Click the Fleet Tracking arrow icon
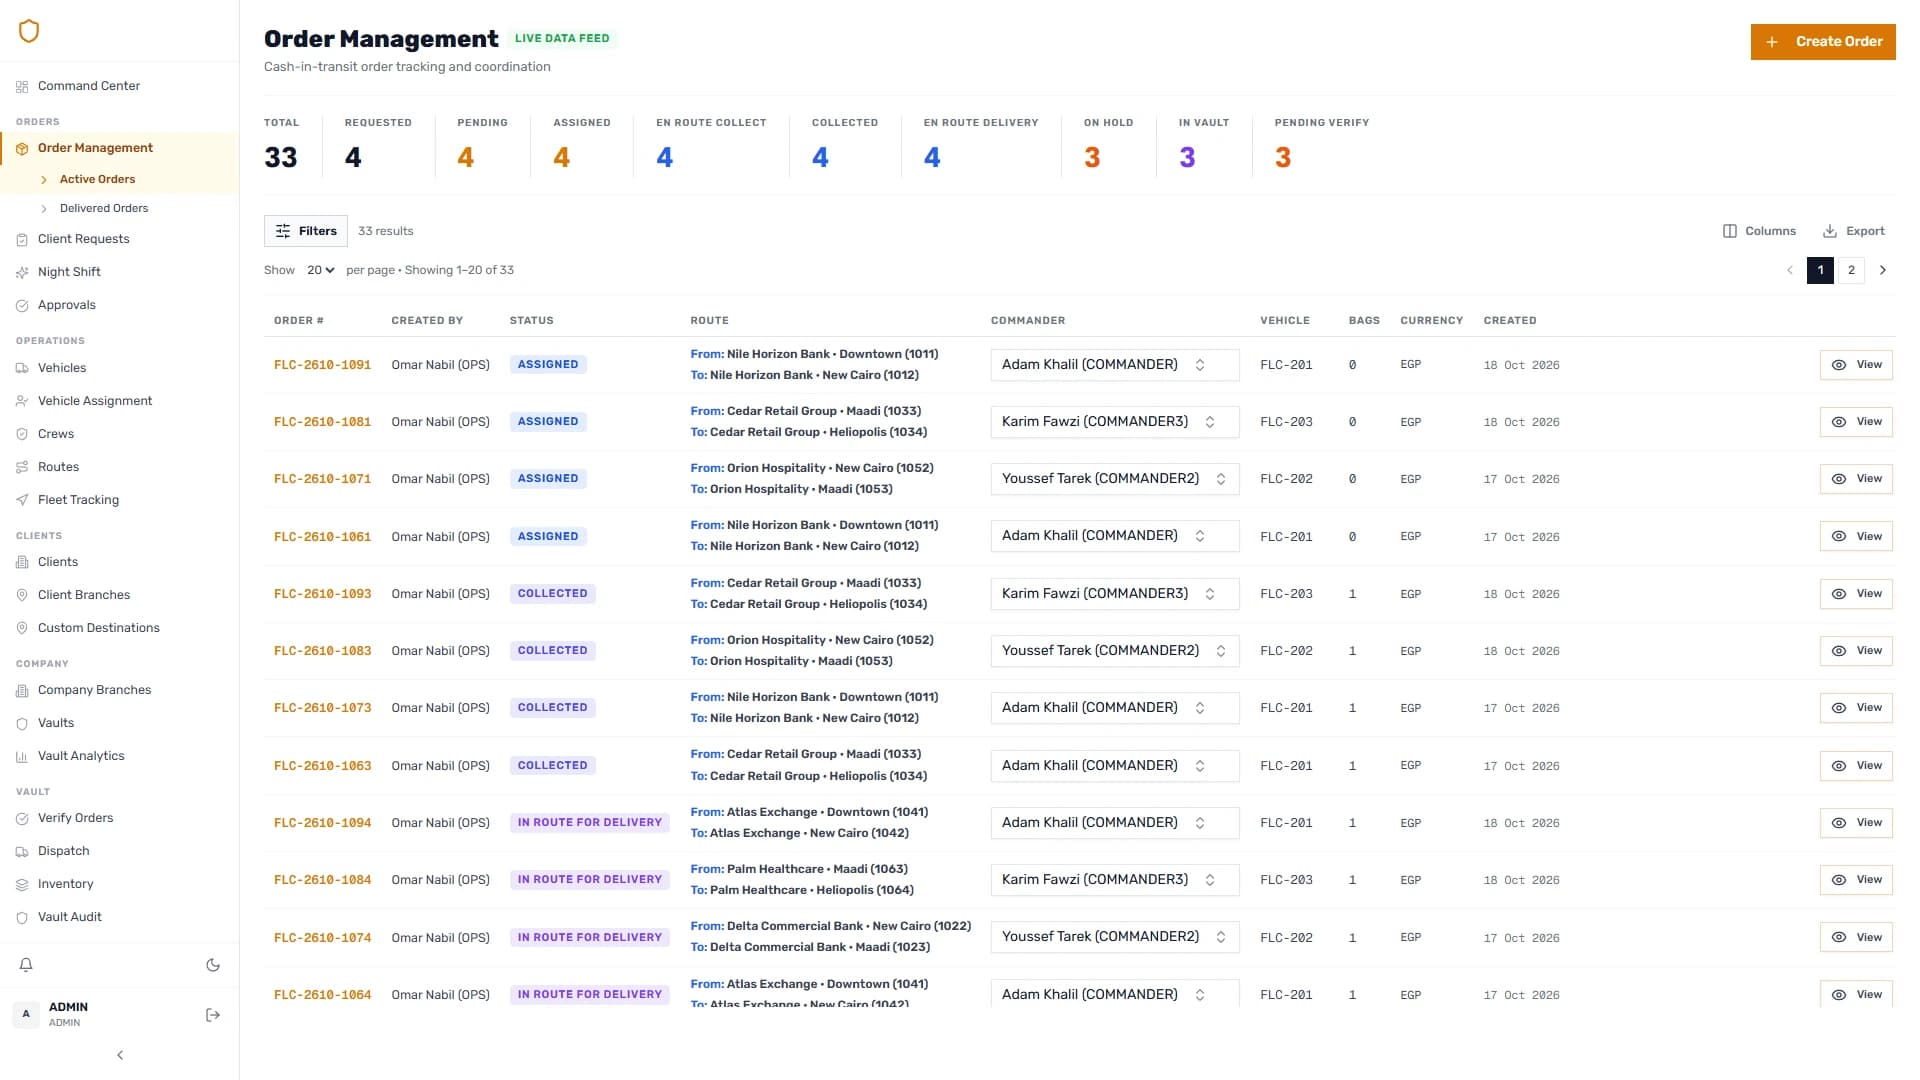 point(22,500)
